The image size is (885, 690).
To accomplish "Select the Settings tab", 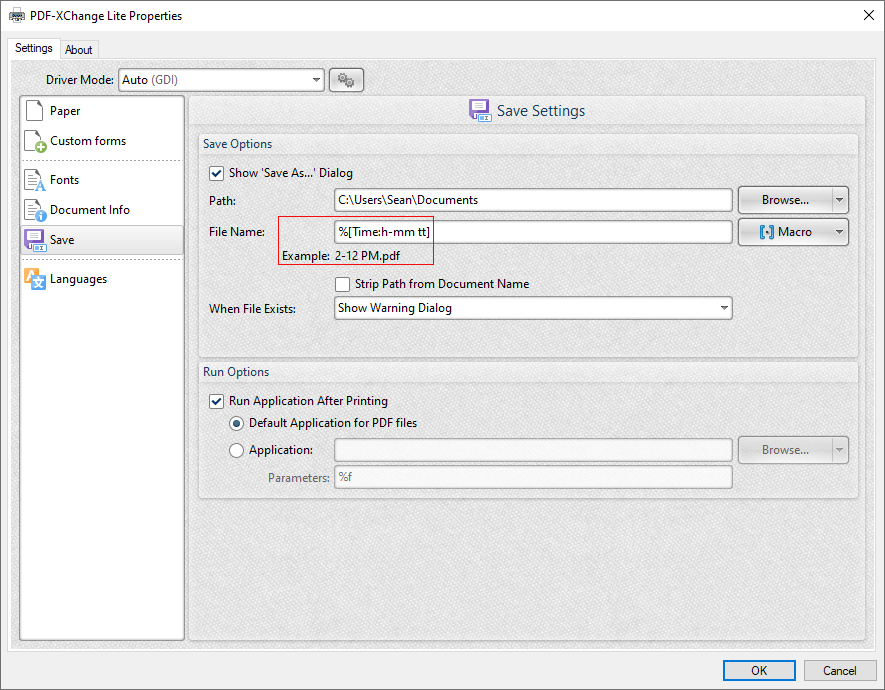I will (x=33, y=47).
